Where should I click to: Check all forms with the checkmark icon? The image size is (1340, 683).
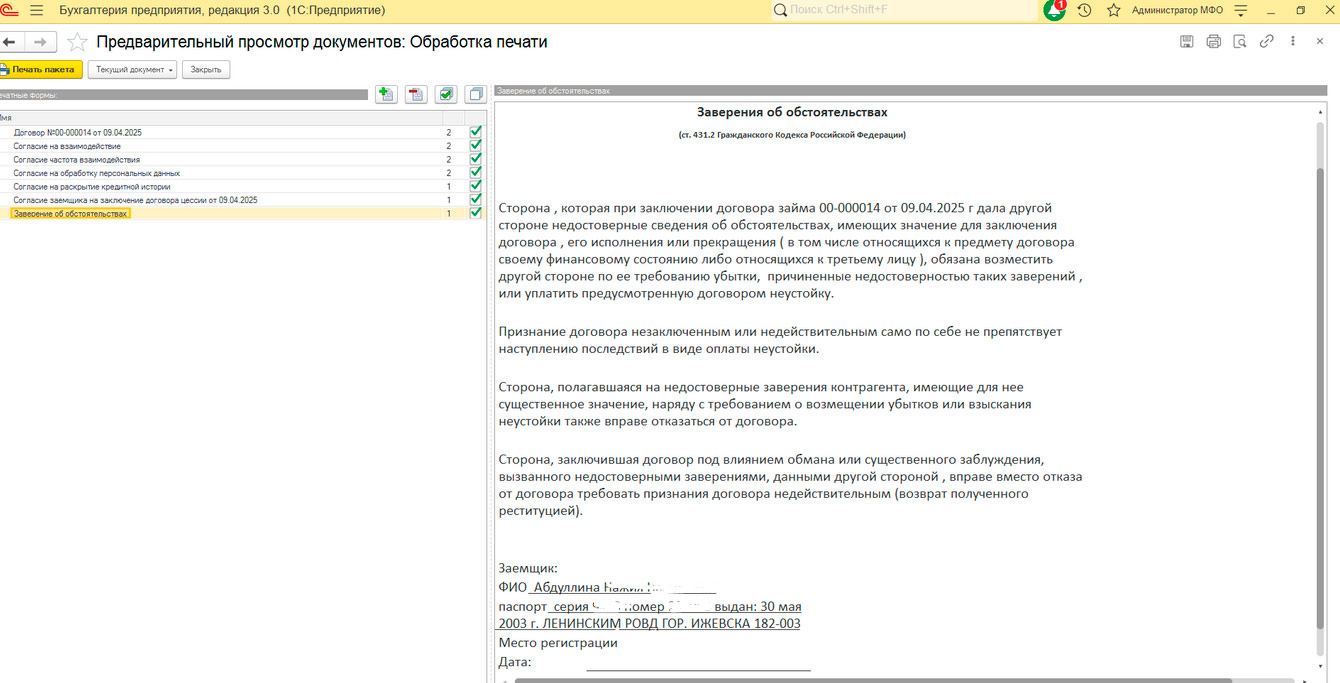[x=446, y=94]
